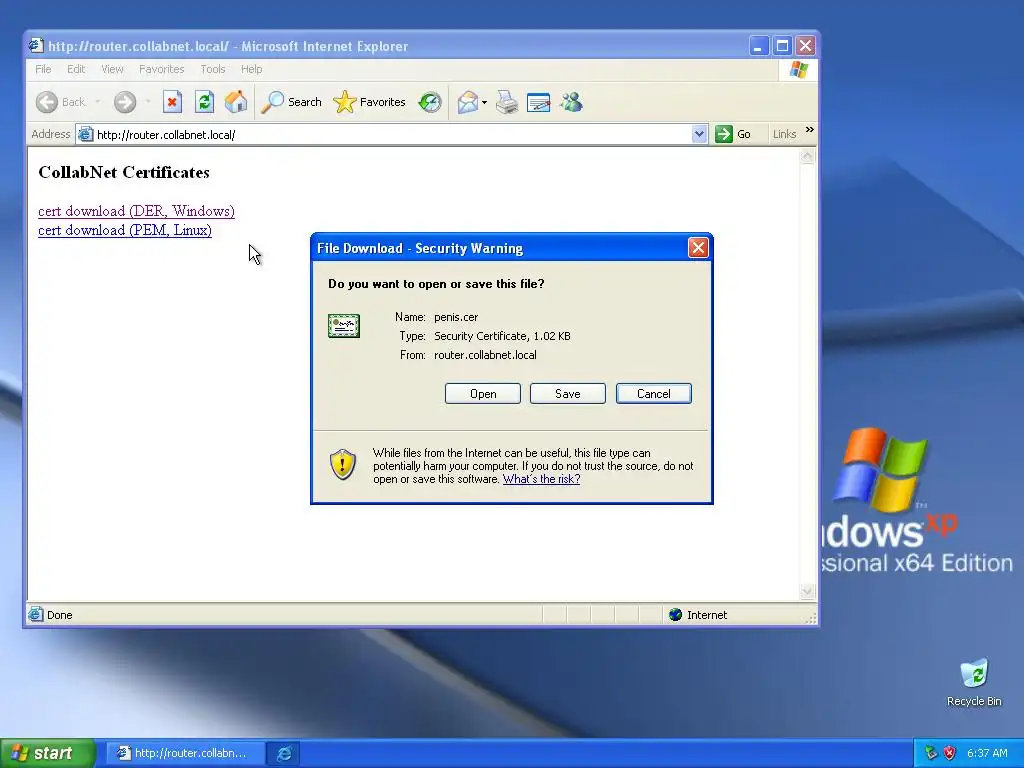
Task: Follow the cert download (DER, Windows) link
Action: [136, 211]
